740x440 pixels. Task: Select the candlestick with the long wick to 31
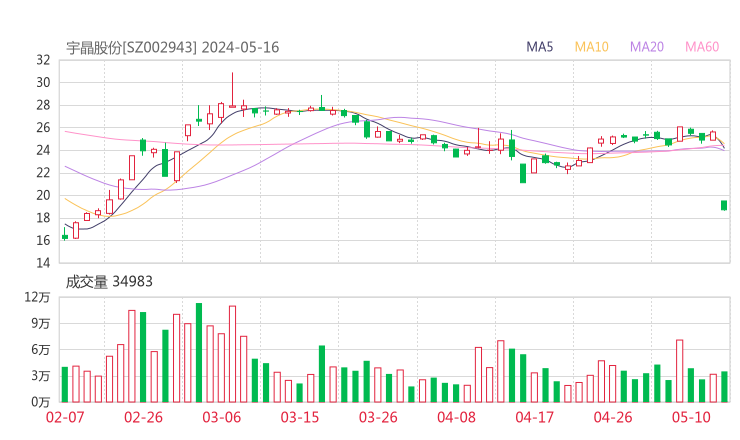pyautogui.click(x=232, y=90)
